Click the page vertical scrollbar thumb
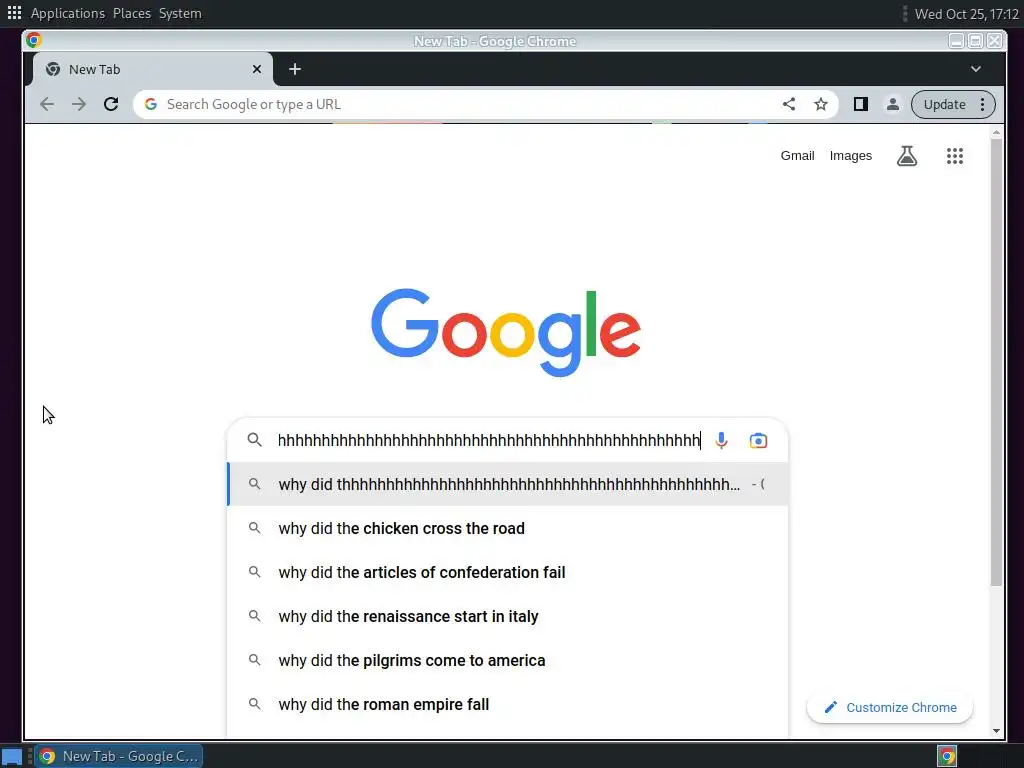Image resolution: width=1024 pixels, height=768 pixels. click(996, 362)
